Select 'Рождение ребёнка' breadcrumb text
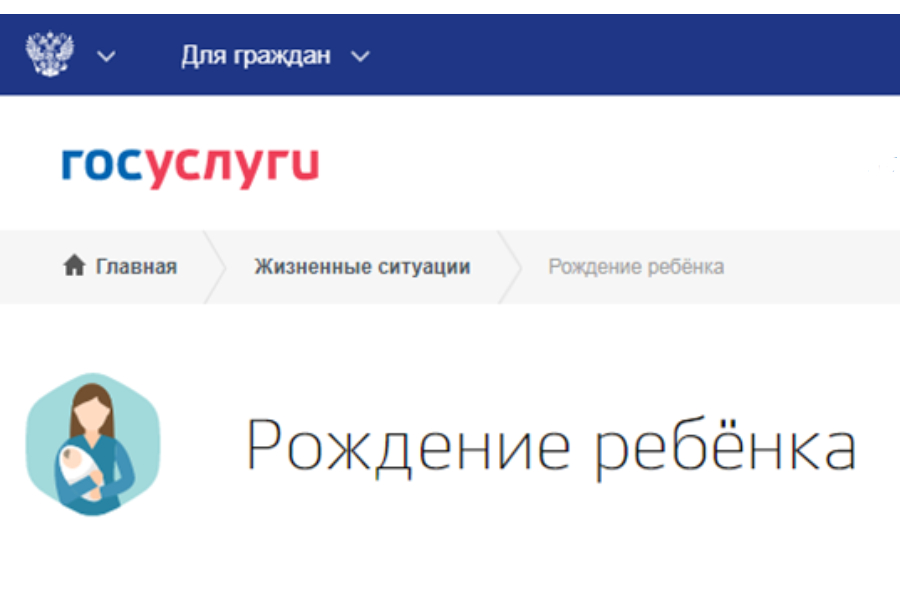This screenshot has height=600, width=900. click(x=636, y=267)
